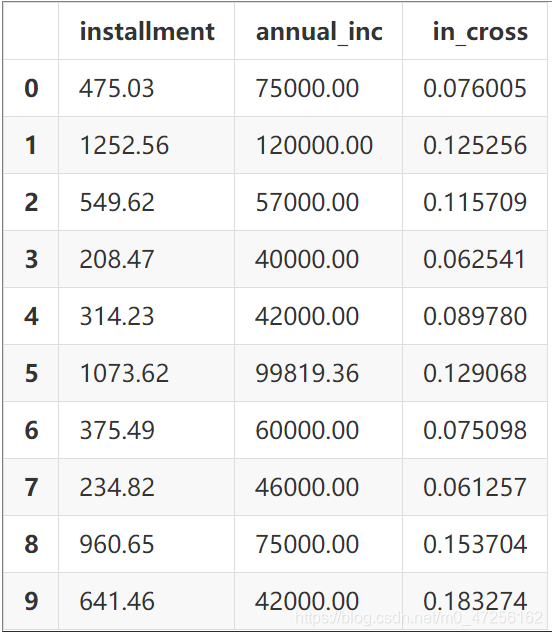
Task: Click installment value 234.82
Action: (x=117, y=487)
